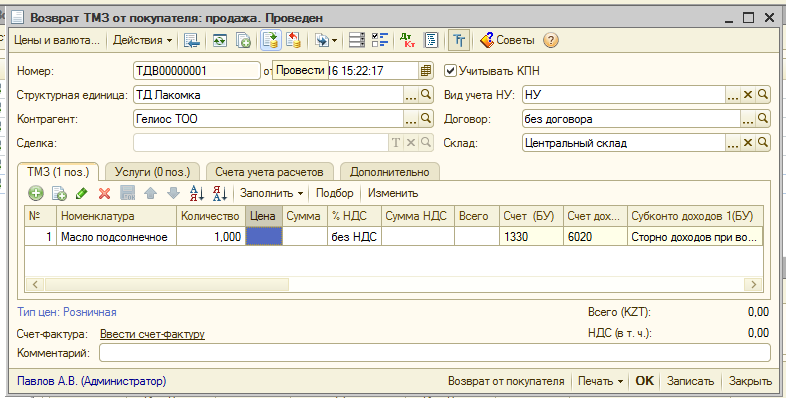Click horizontal scrollbar thumb of table
This screenshot has height=398, width=786.
click(x=167, y=285)
